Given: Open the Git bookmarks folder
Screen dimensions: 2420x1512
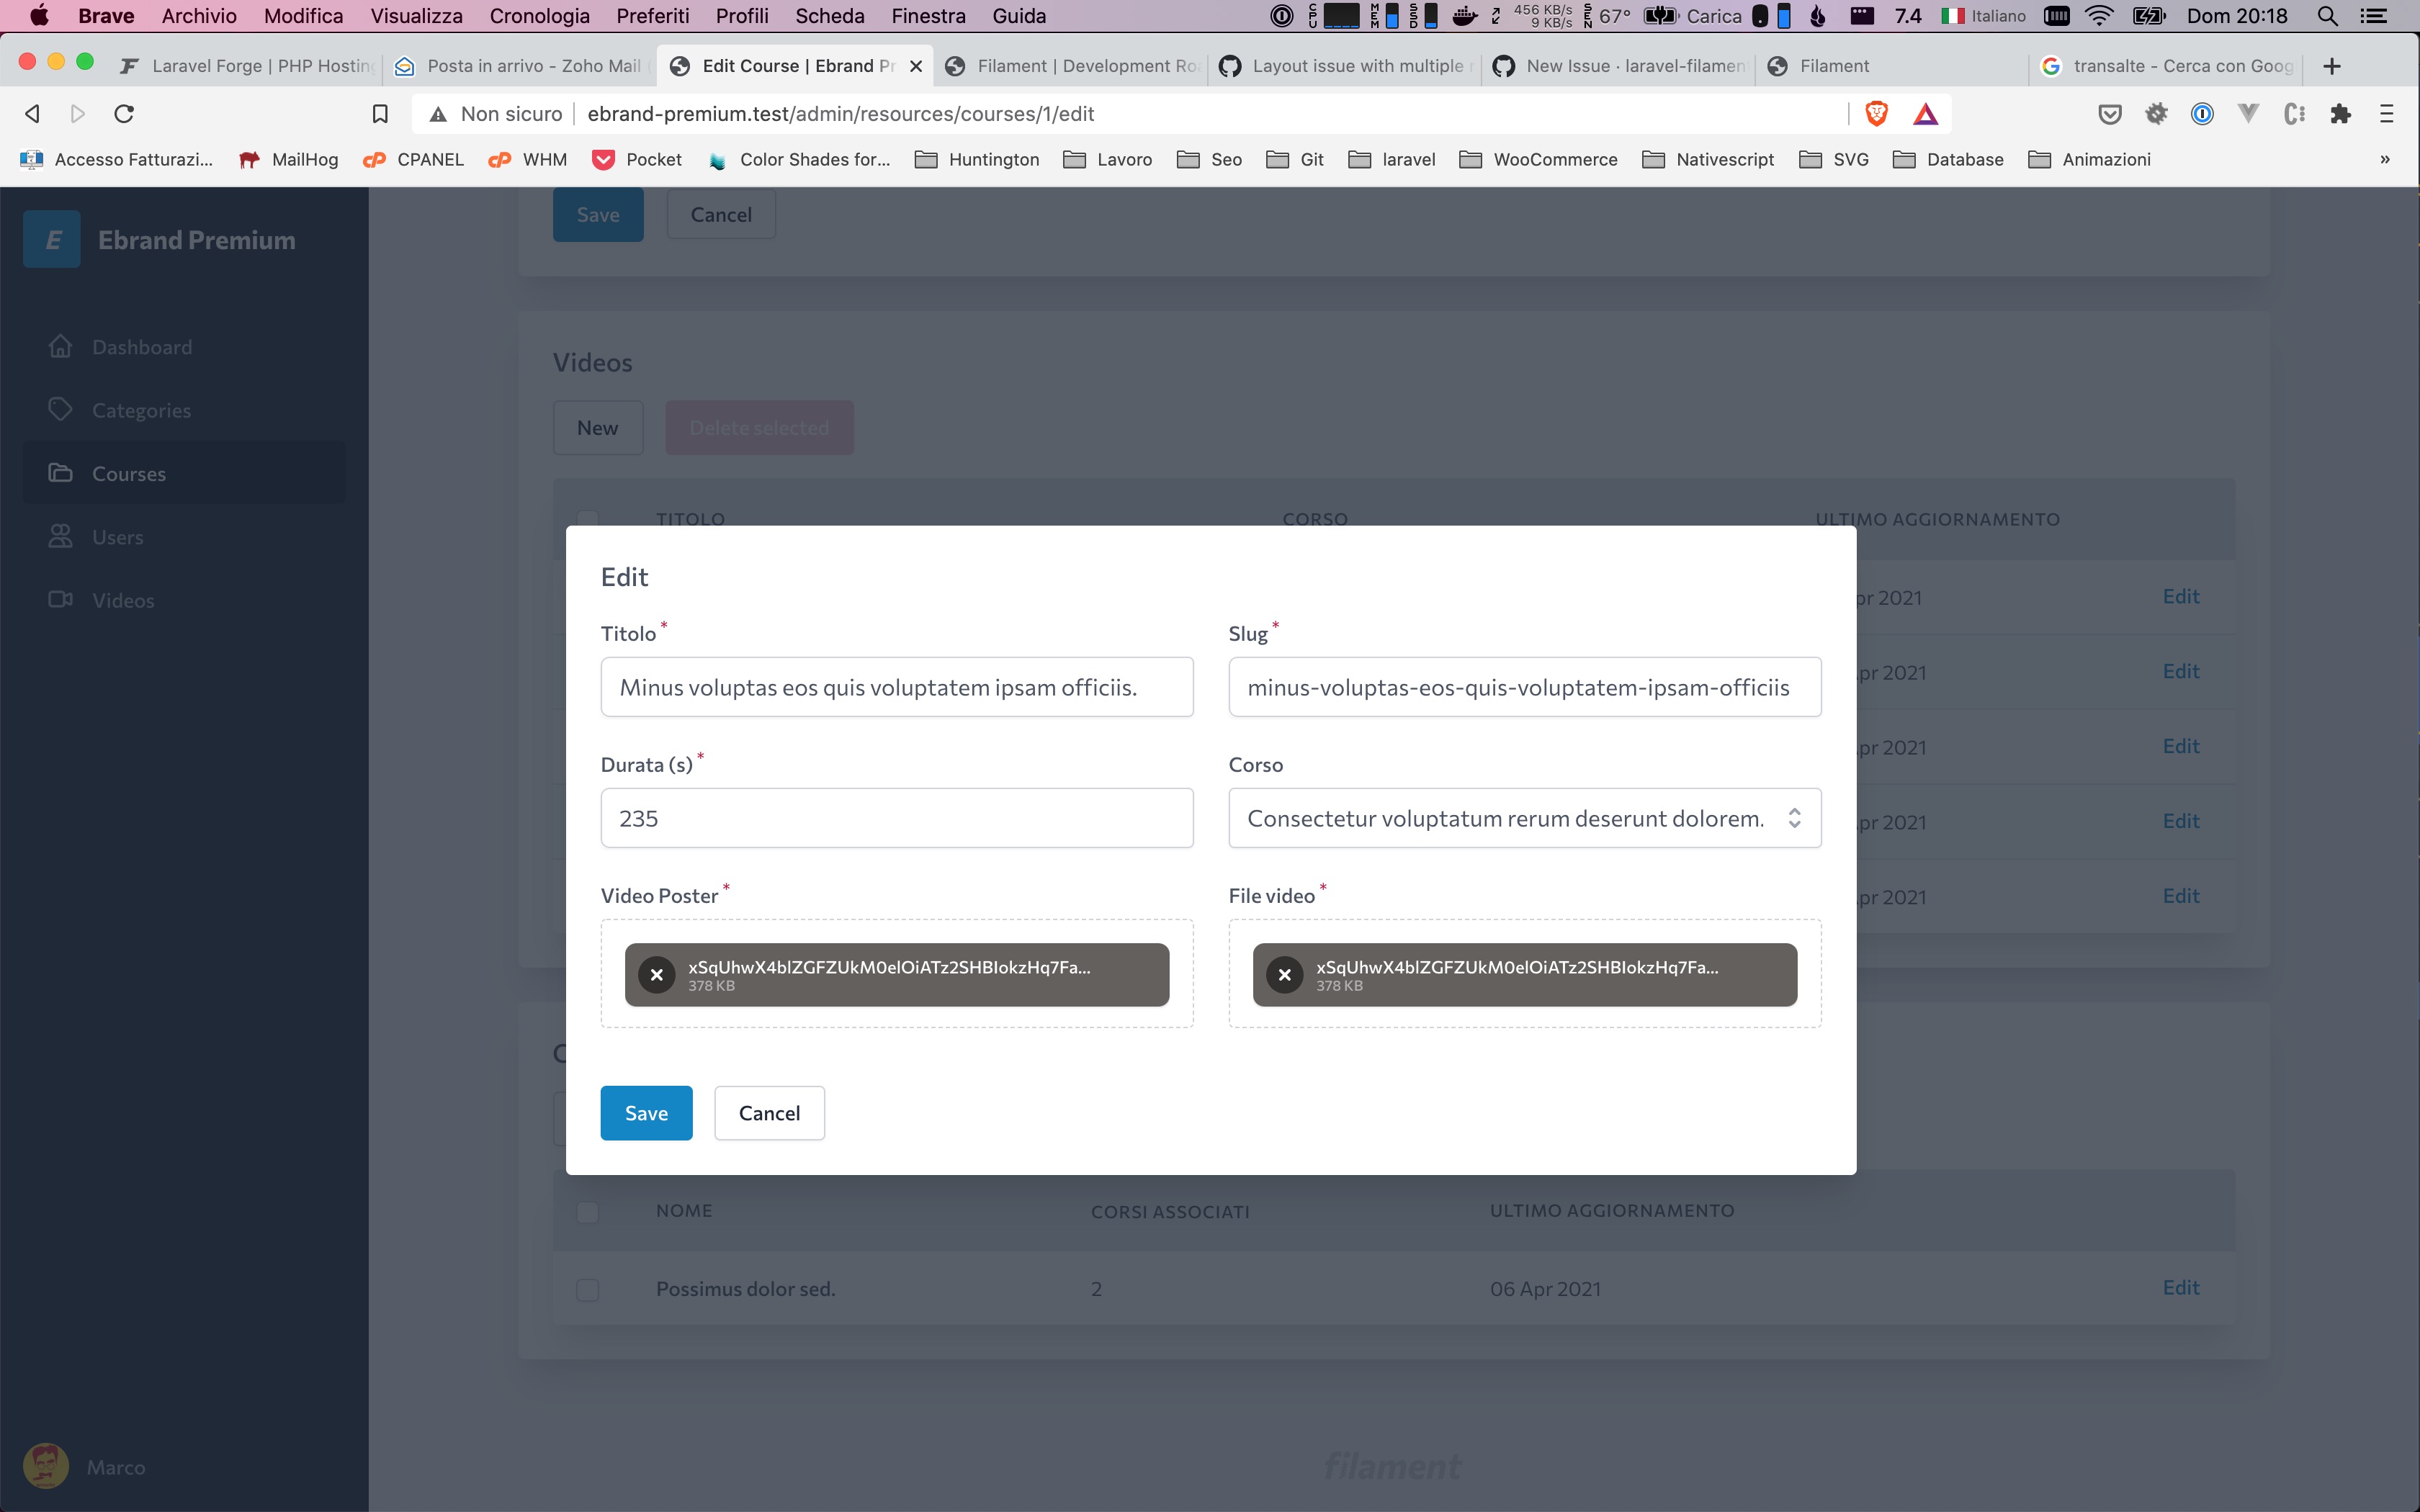Looking at the screenshot, I should [1295, 160].
